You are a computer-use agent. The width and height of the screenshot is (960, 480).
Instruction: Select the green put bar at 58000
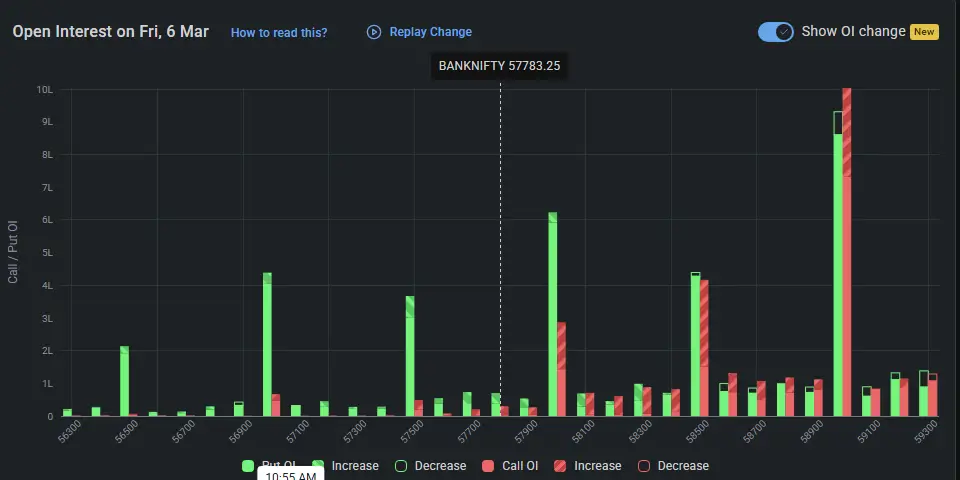(x=552, y=314)
